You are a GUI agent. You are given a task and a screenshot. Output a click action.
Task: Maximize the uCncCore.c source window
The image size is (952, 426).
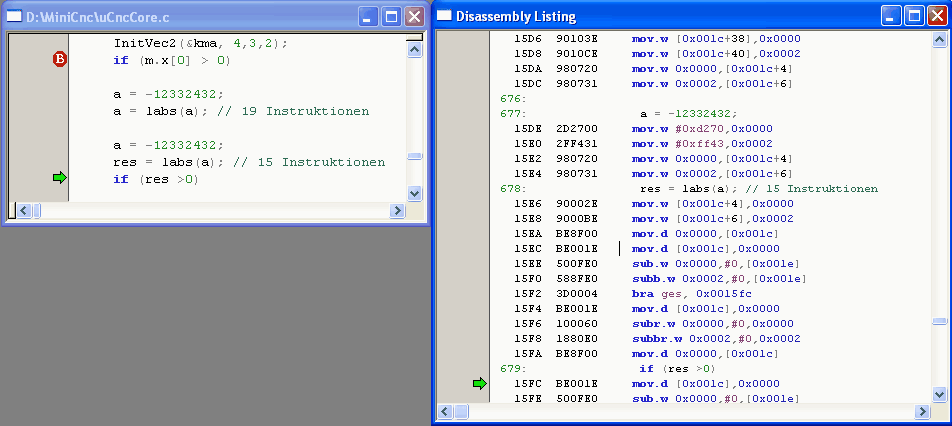(391, 16)
